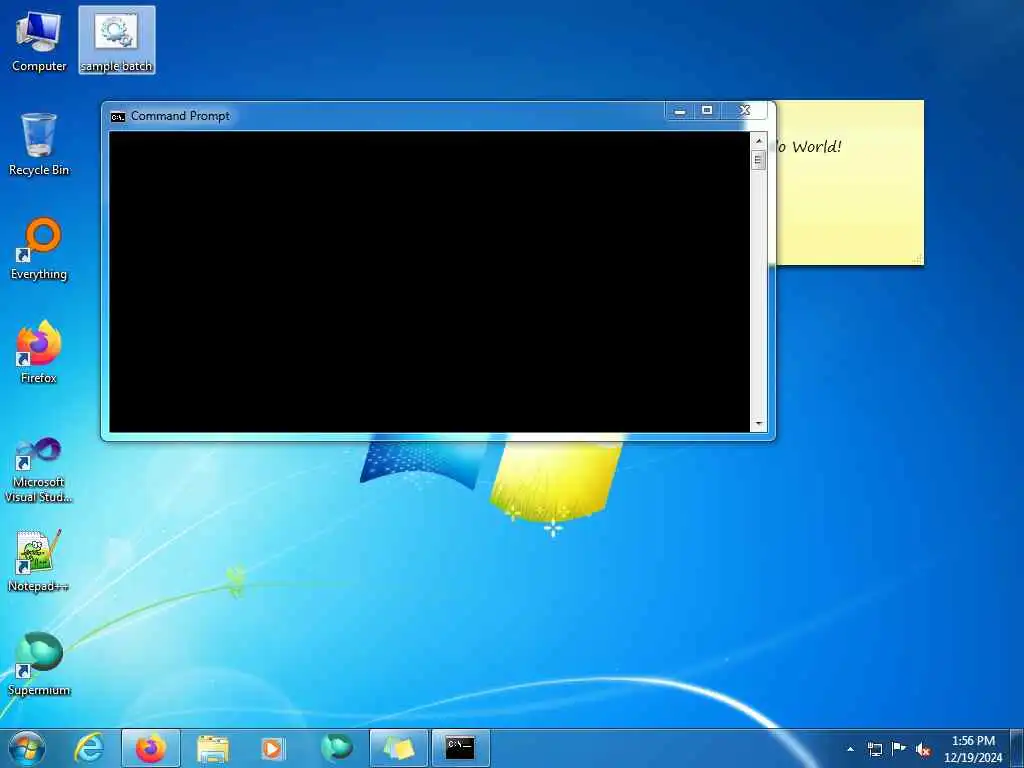Image resolution: width=1024 pixels, height=768 pixels.
Task: Select the Microsoft Visual Studio shortcut
Action: pyautogui.click(x=39, y=471)
